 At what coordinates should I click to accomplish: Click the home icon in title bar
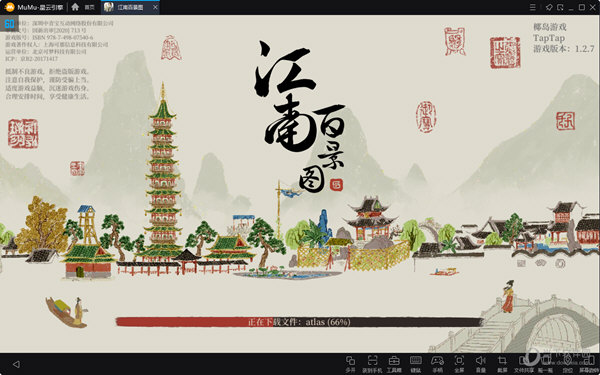pos(75,7)
